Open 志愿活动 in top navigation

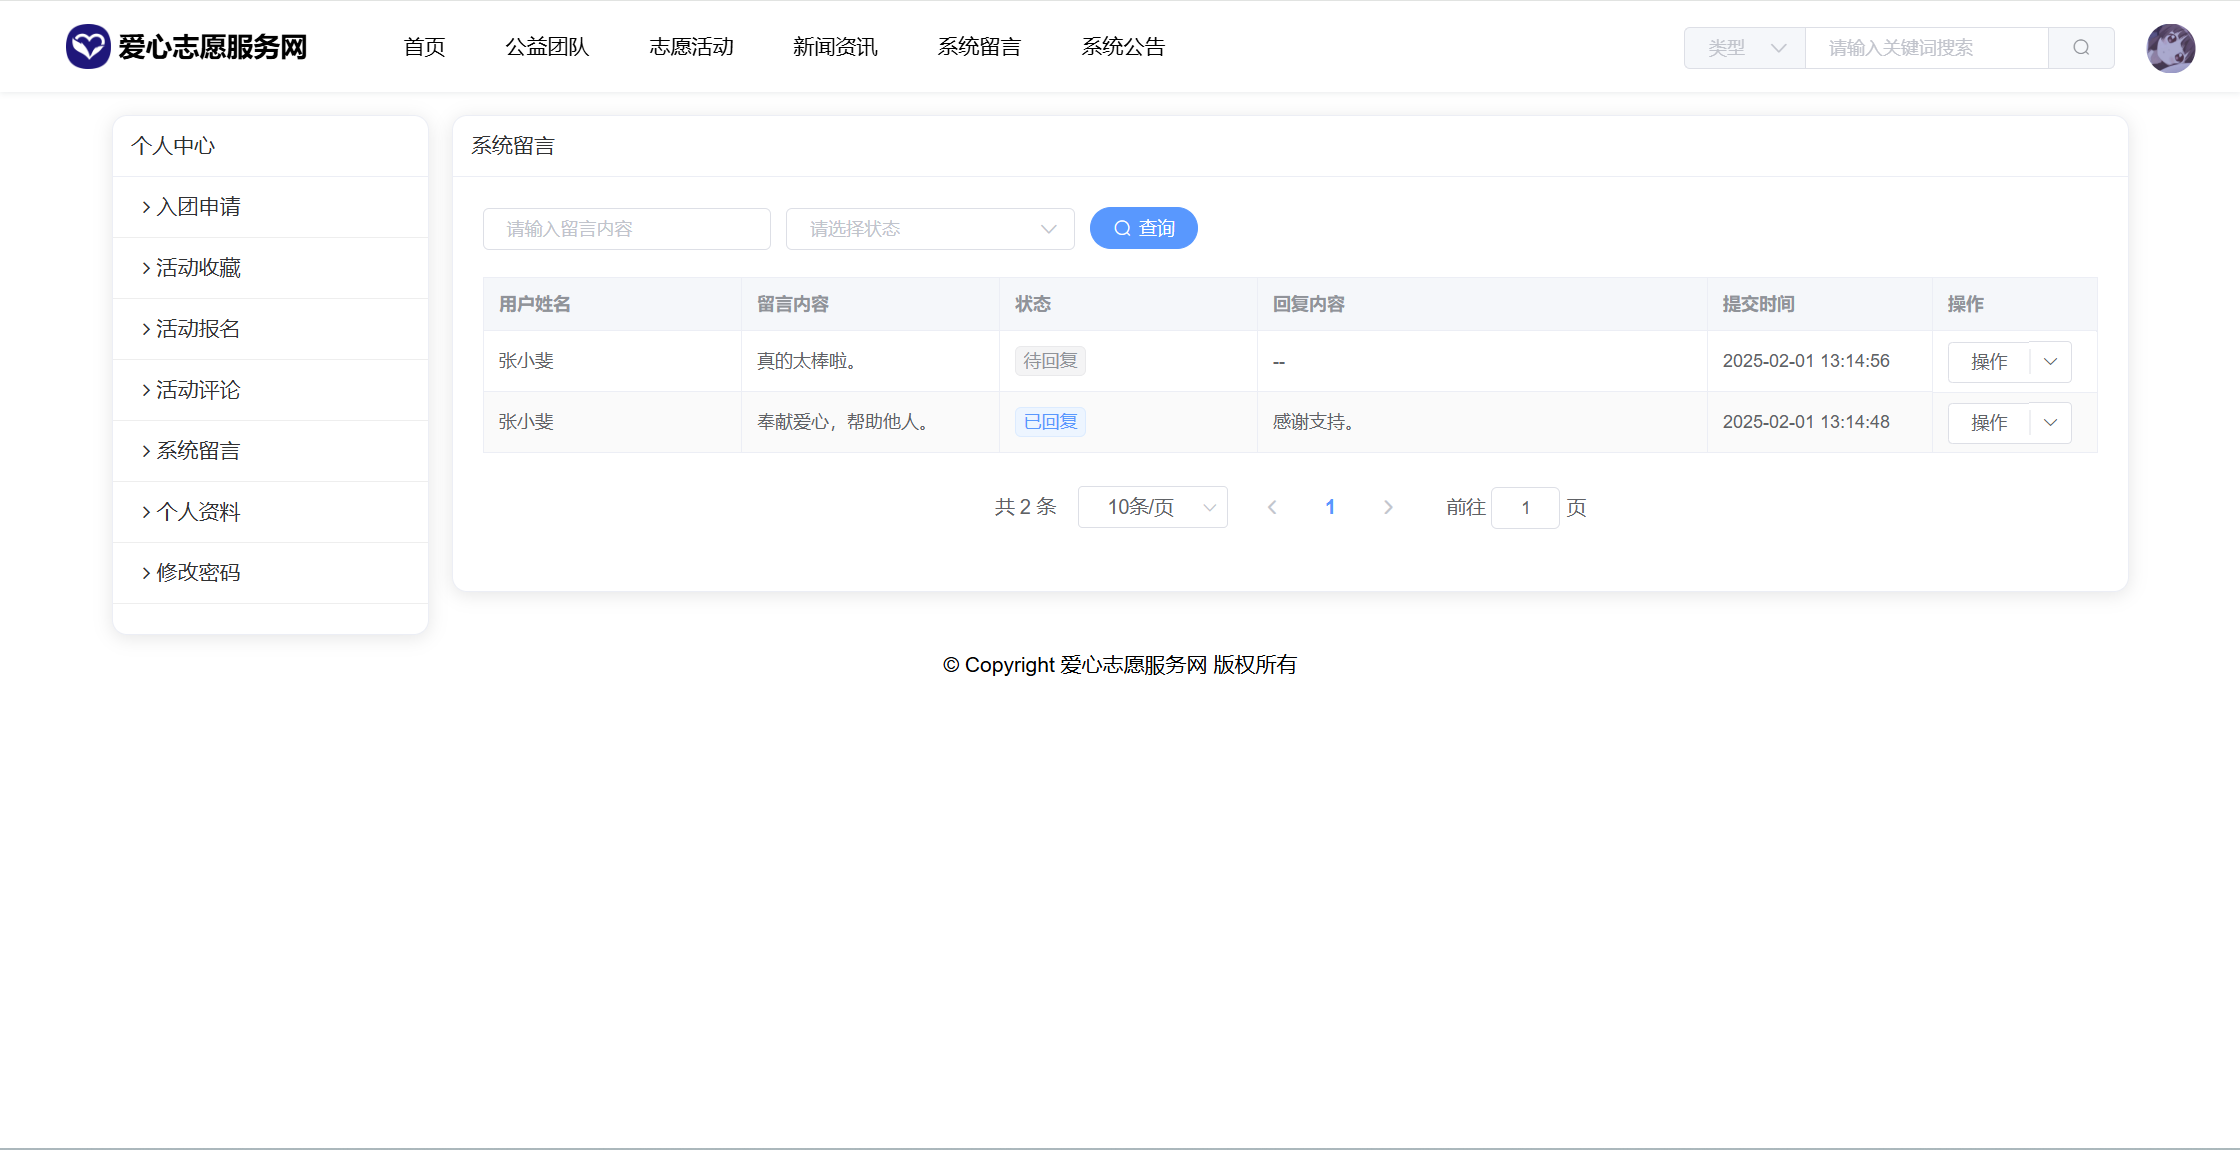(691, 47)
